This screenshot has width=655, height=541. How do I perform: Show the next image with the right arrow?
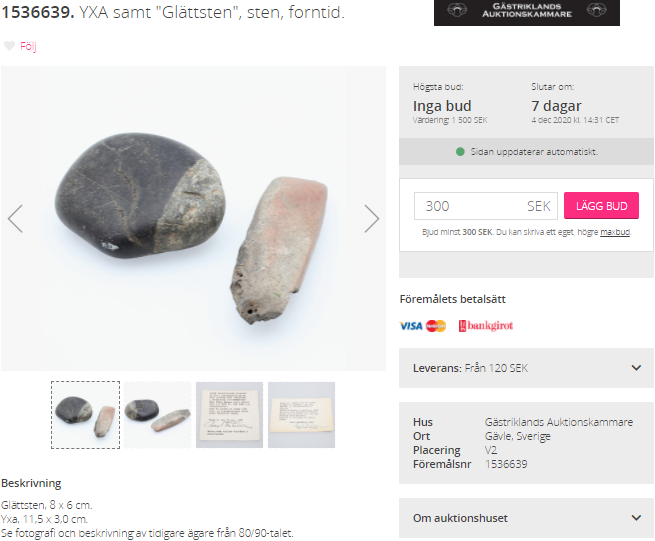[x=371, y=218]
